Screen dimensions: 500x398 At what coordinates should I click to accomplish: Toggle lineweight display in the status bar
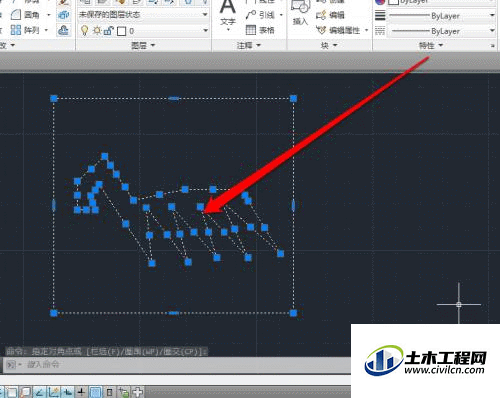(81, 392)
